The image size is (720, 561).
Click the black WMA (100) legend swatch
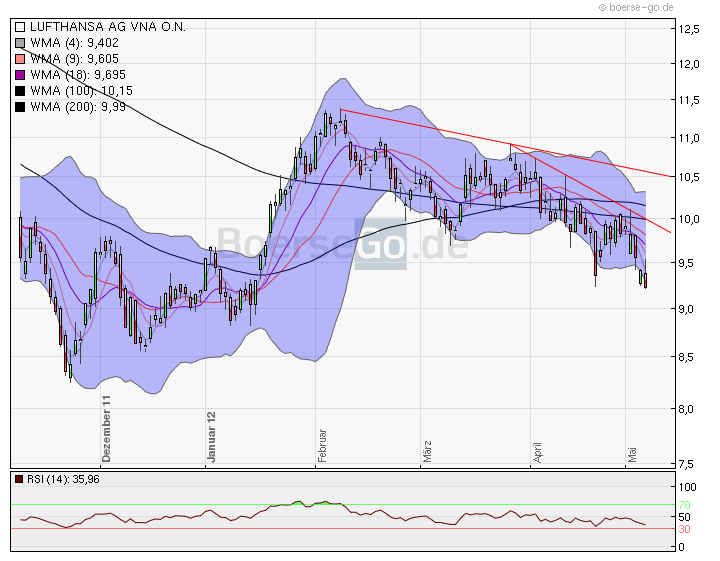pos(20,91)
